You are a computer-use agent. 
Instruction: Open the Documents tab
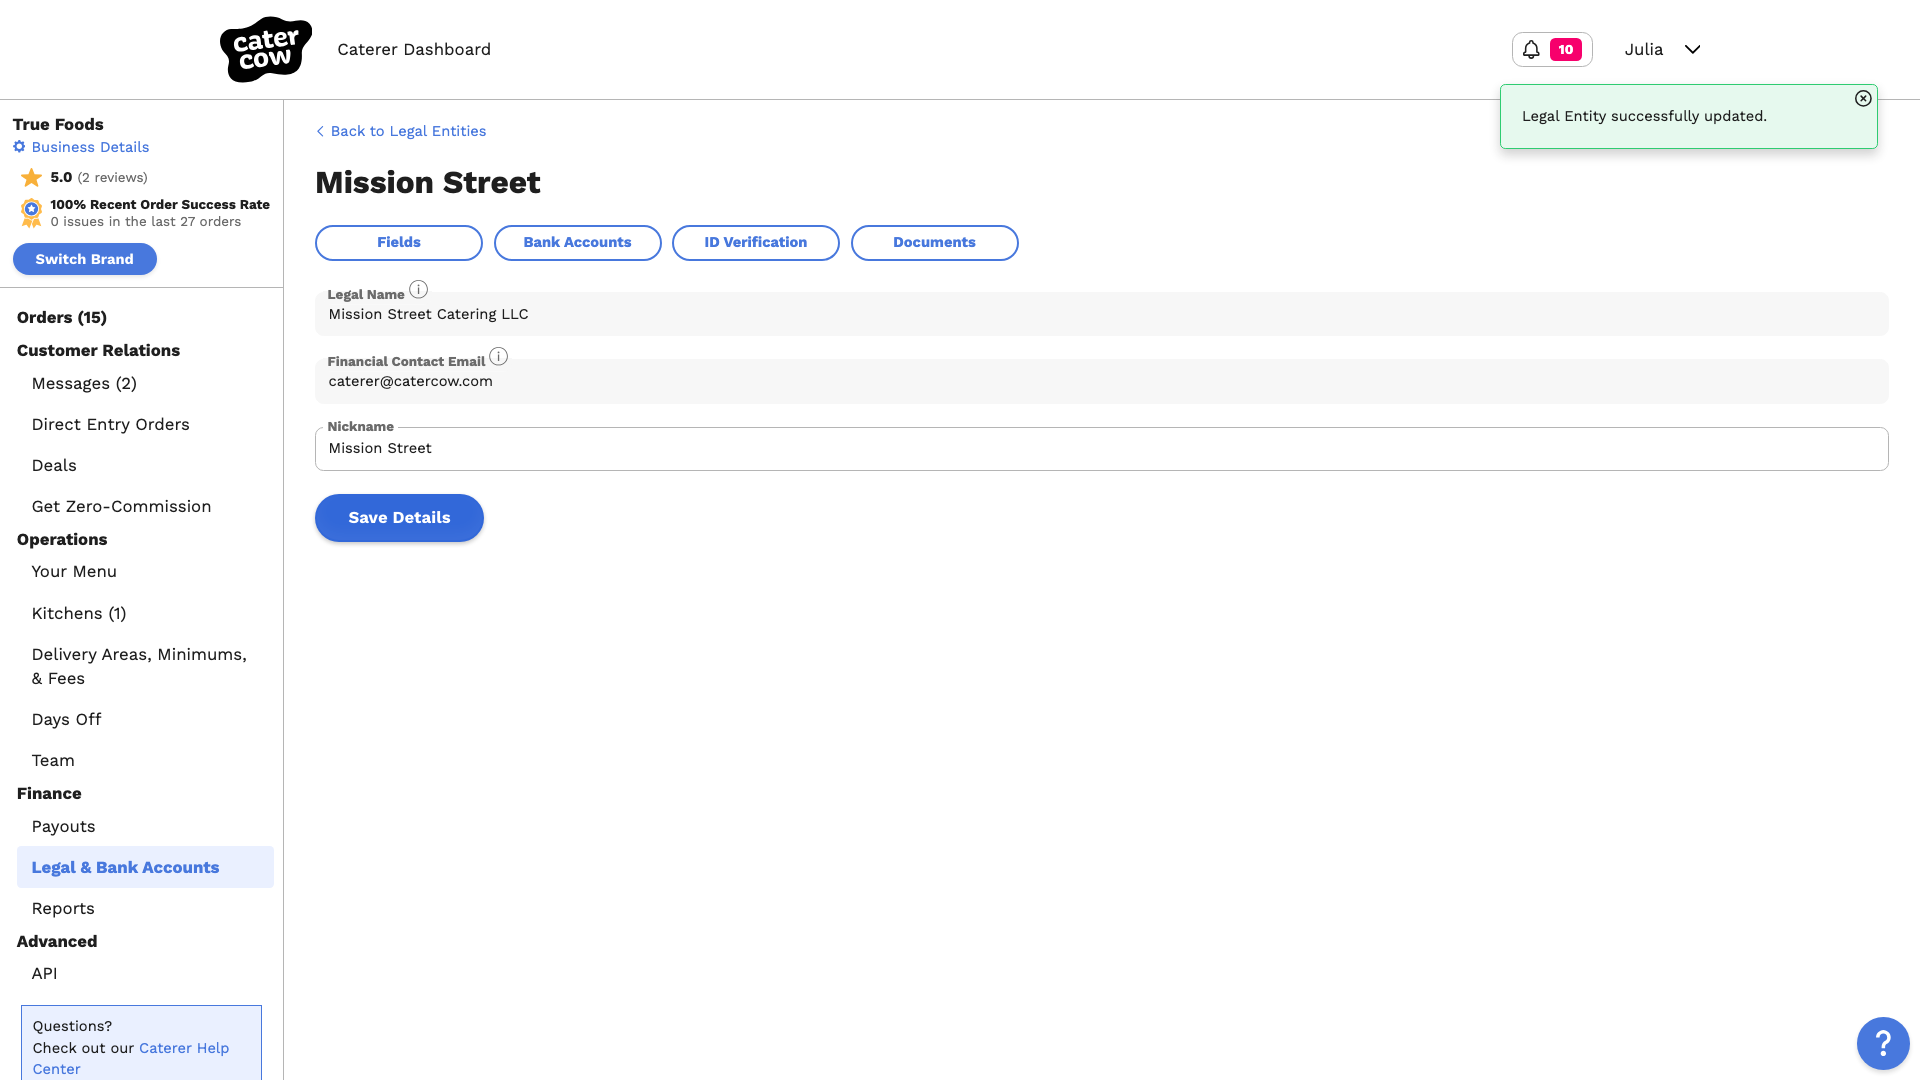[934, 243]
